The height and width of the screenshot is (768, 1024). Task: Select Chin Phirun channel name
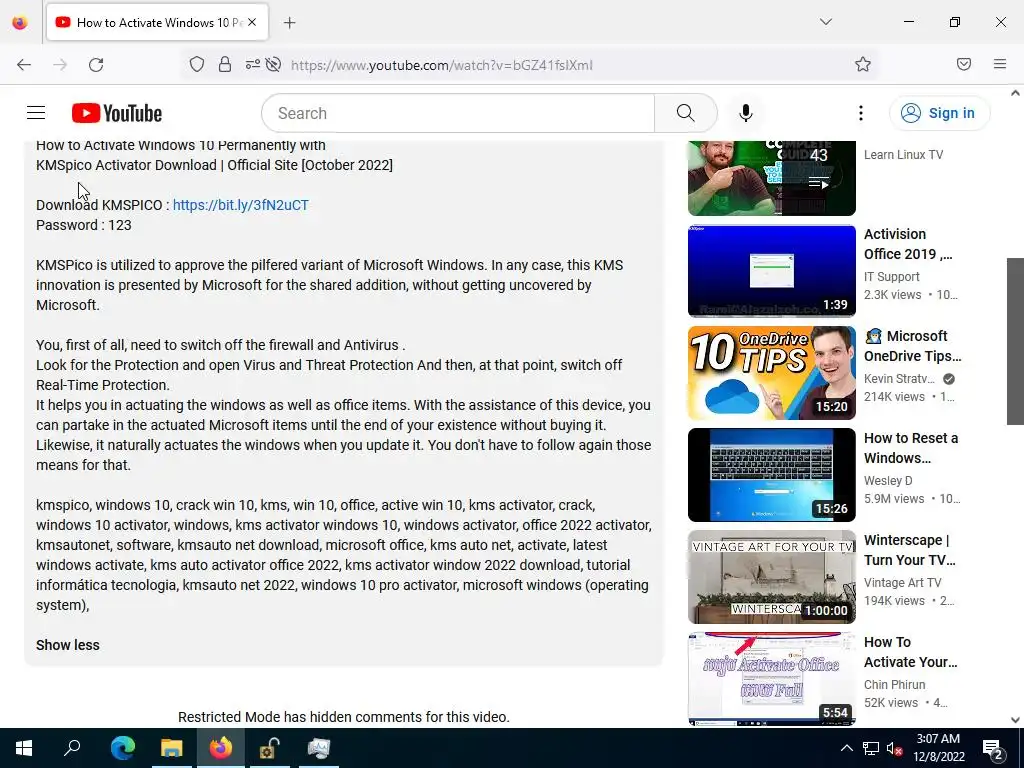[x=895, y=684]
